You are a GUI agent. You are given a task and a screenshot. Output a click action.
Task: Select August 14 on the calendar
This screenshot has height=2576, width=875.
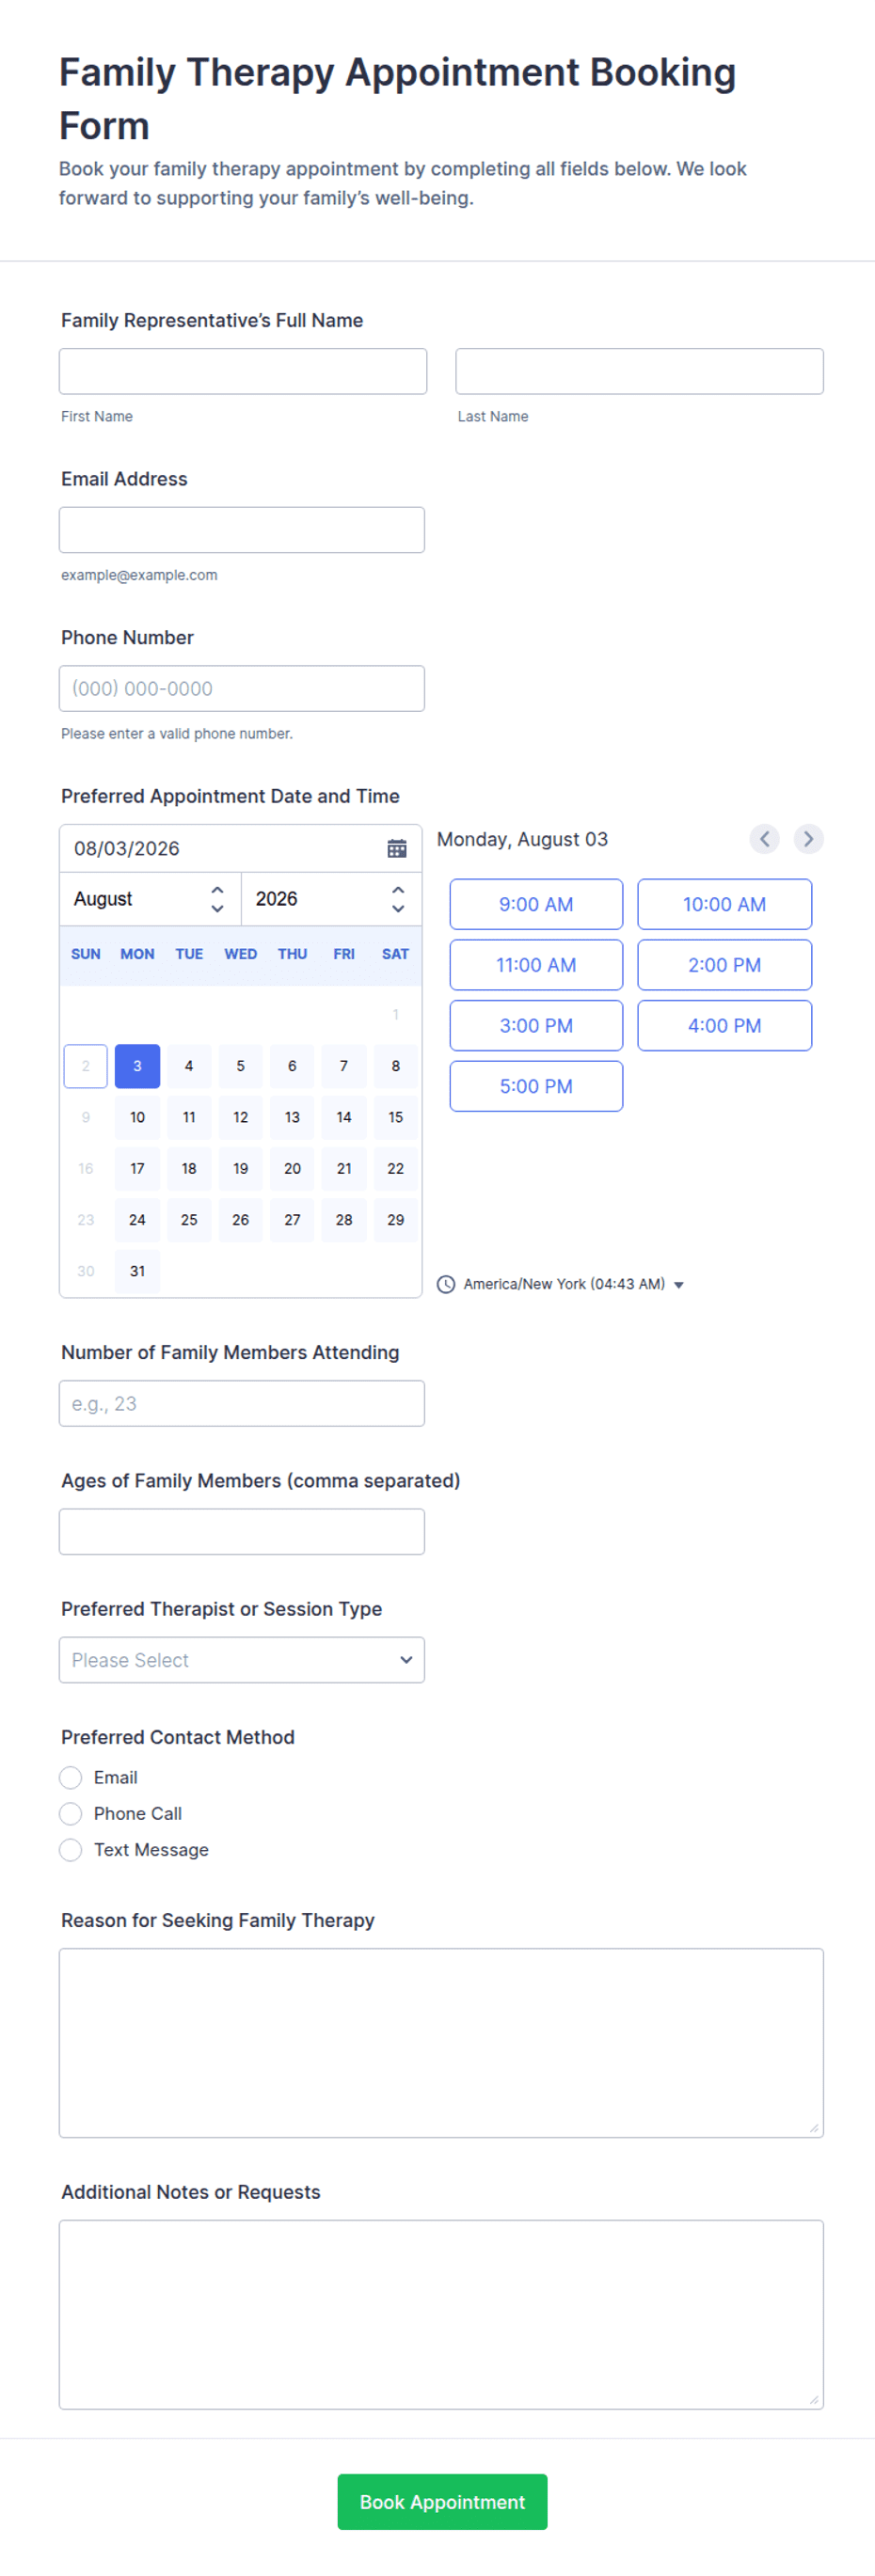pos(344,1117)
